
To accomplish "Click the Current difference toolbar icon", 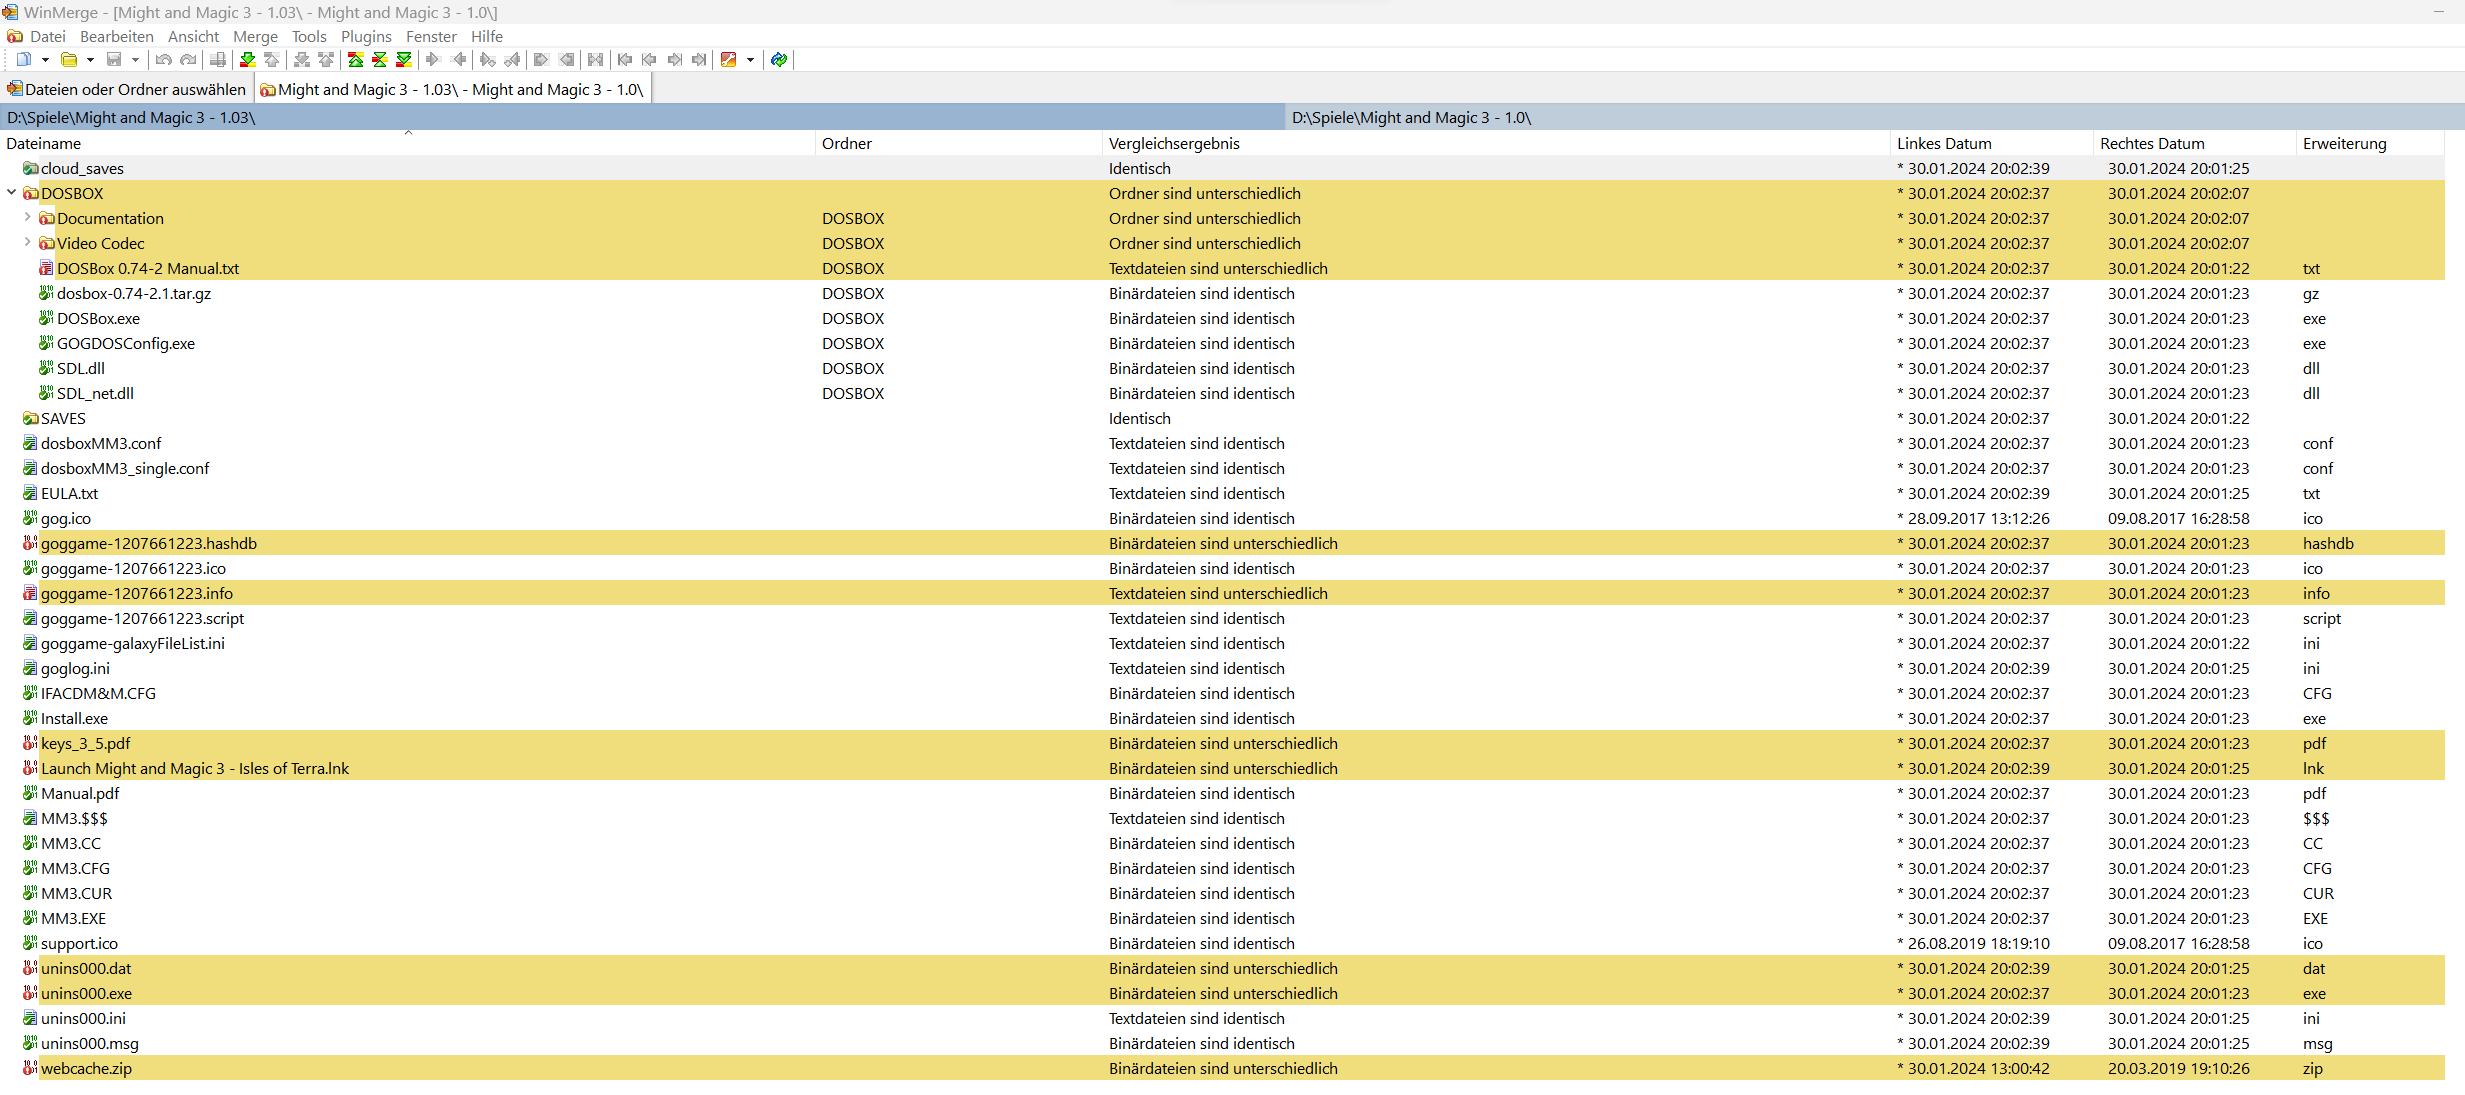I will pyautogui.click(x=380, y=60).
